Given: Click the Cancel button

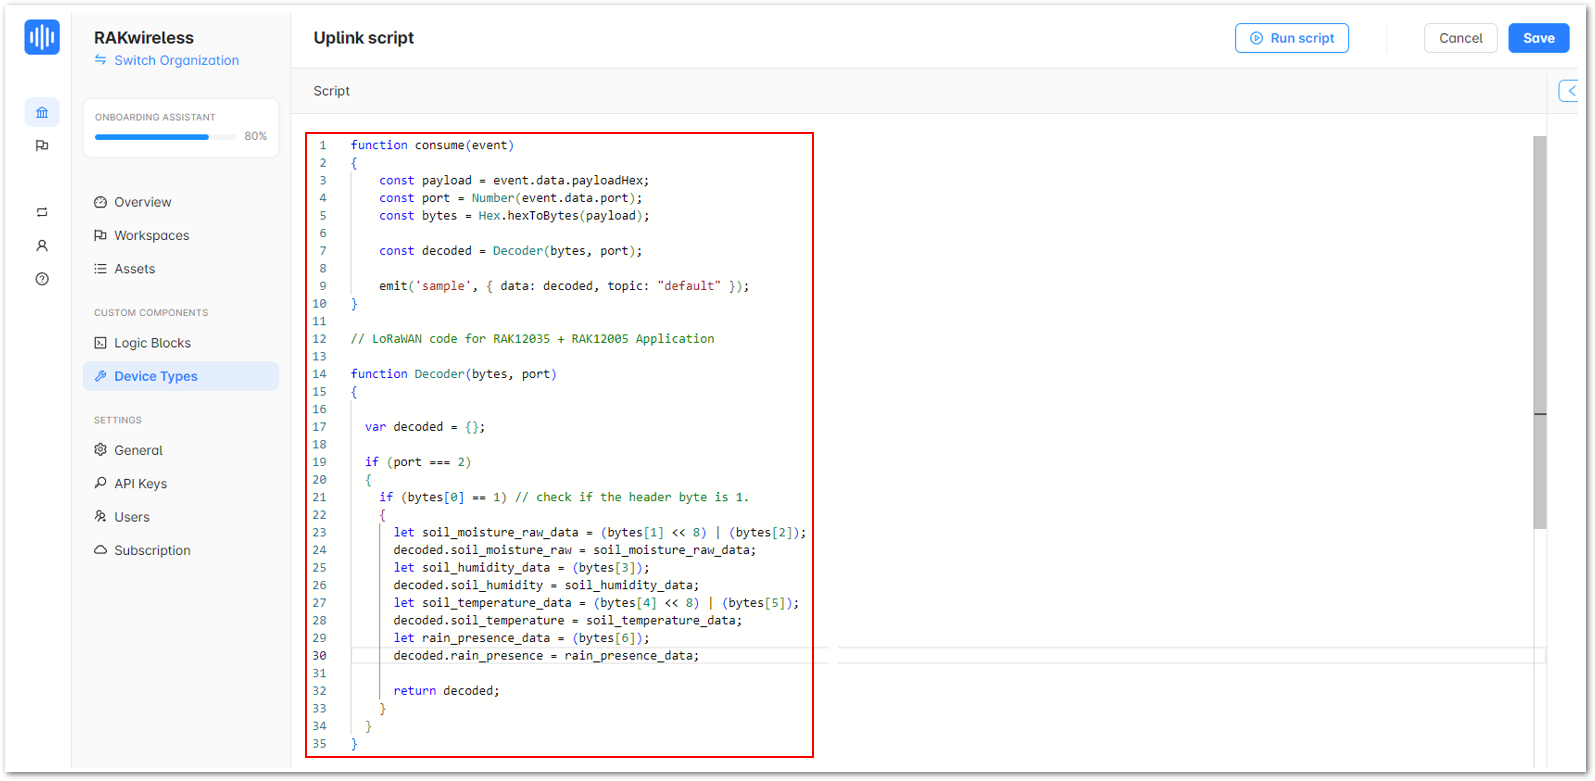Looking at the screenshot, I should (1461, 38).
